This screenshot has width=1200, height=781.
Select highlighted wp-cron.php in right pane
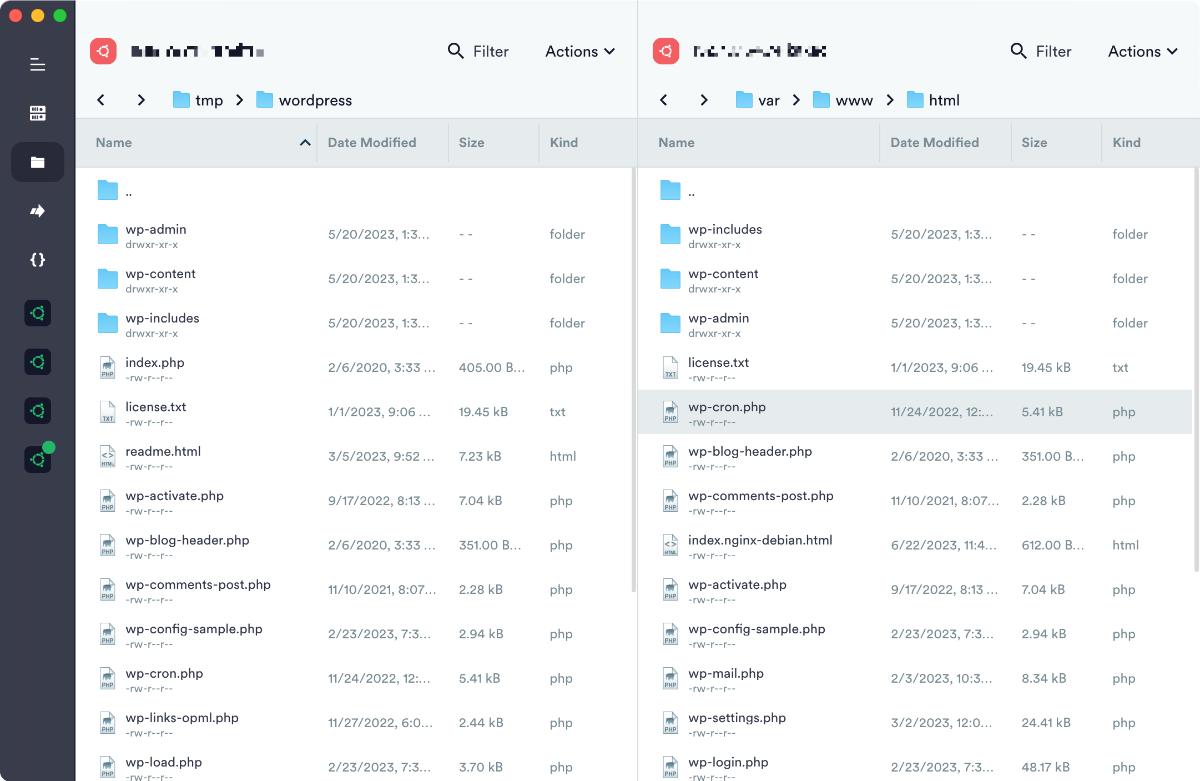tap(915, 412)
